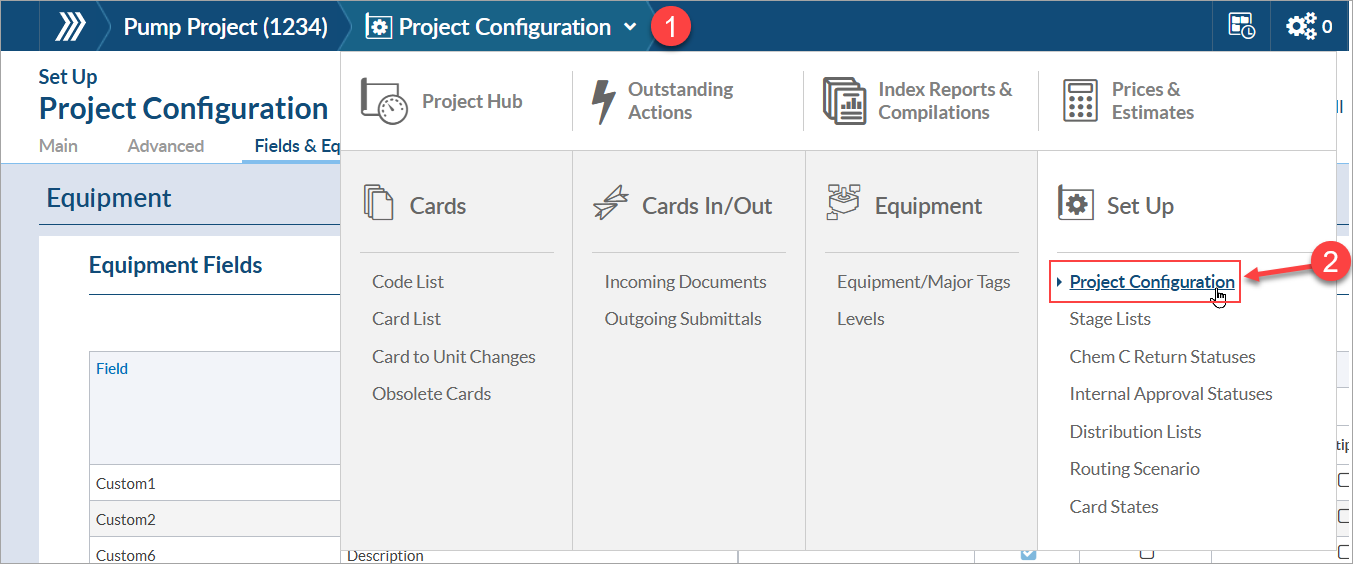Tick the empty checkbox in Description row
Viewport: 1353px width, 564px height.
tap(1147, 554)
